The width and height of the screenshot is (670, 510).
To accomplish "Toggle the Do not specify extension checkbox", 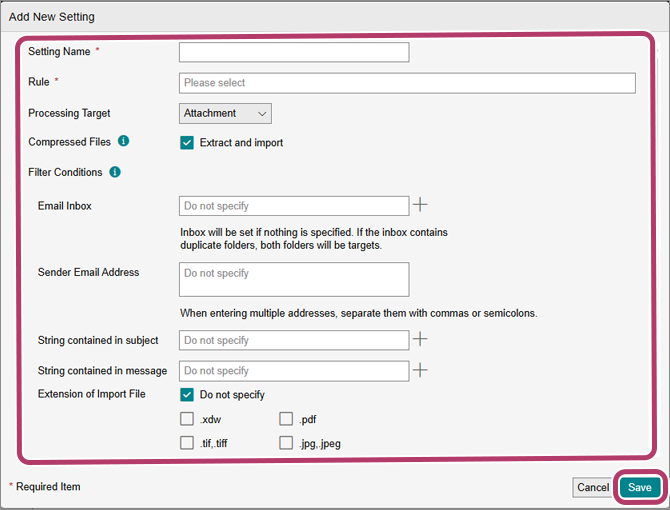I will (187, 395).
